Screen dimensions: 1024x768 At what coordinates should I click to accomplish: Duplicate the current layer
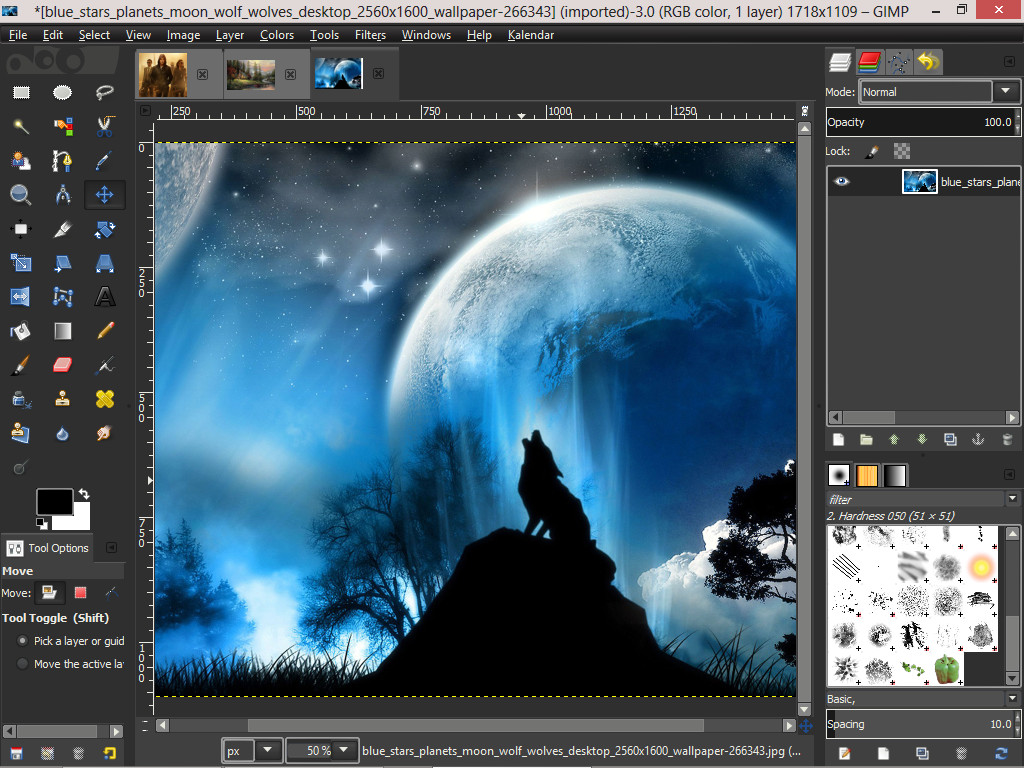point(950,440)
